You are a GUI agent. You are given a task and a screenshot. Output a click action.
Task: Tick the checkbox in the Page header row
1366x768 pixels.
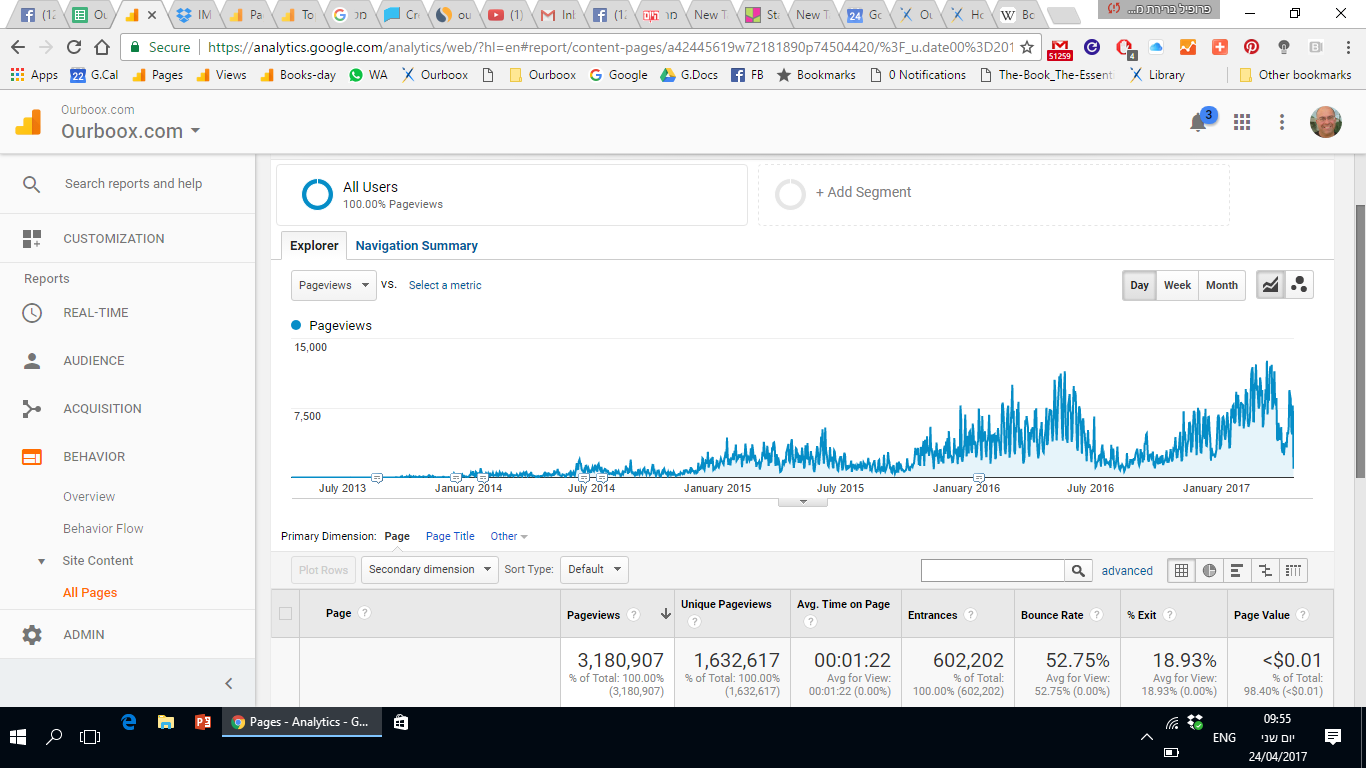coord(286,614)
